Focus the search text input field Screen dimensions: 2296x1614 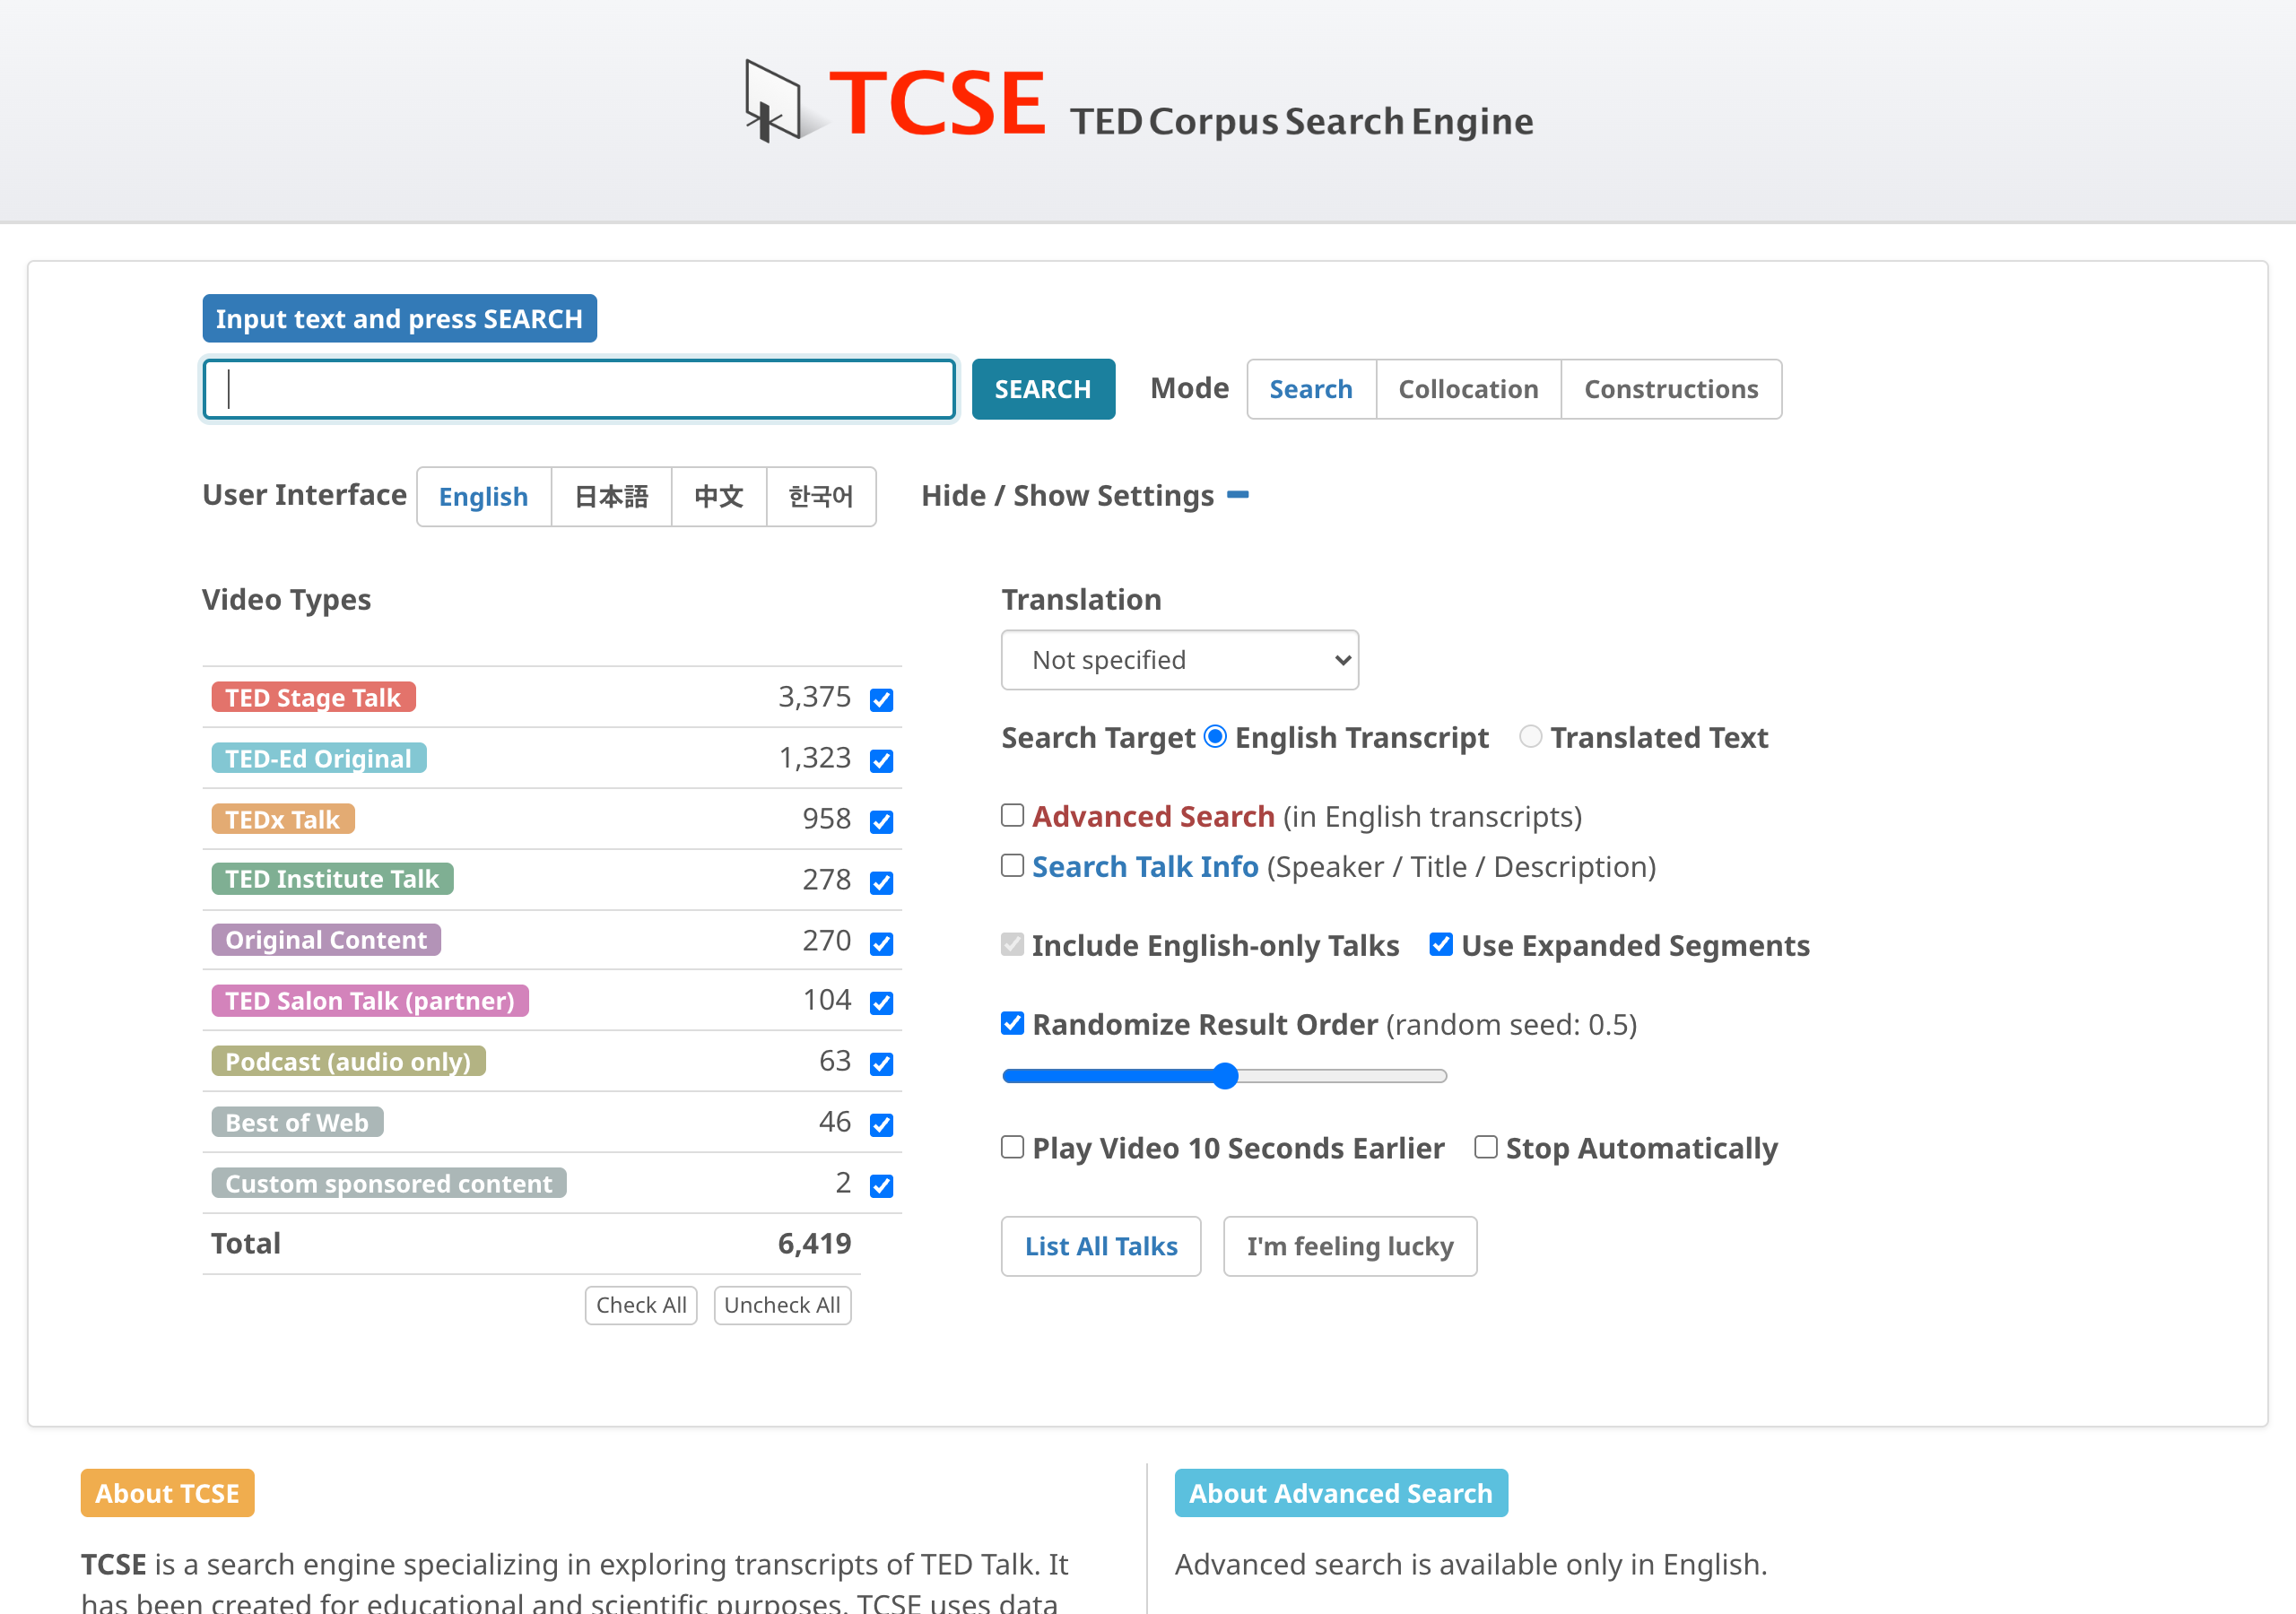[x=579, y=389]
